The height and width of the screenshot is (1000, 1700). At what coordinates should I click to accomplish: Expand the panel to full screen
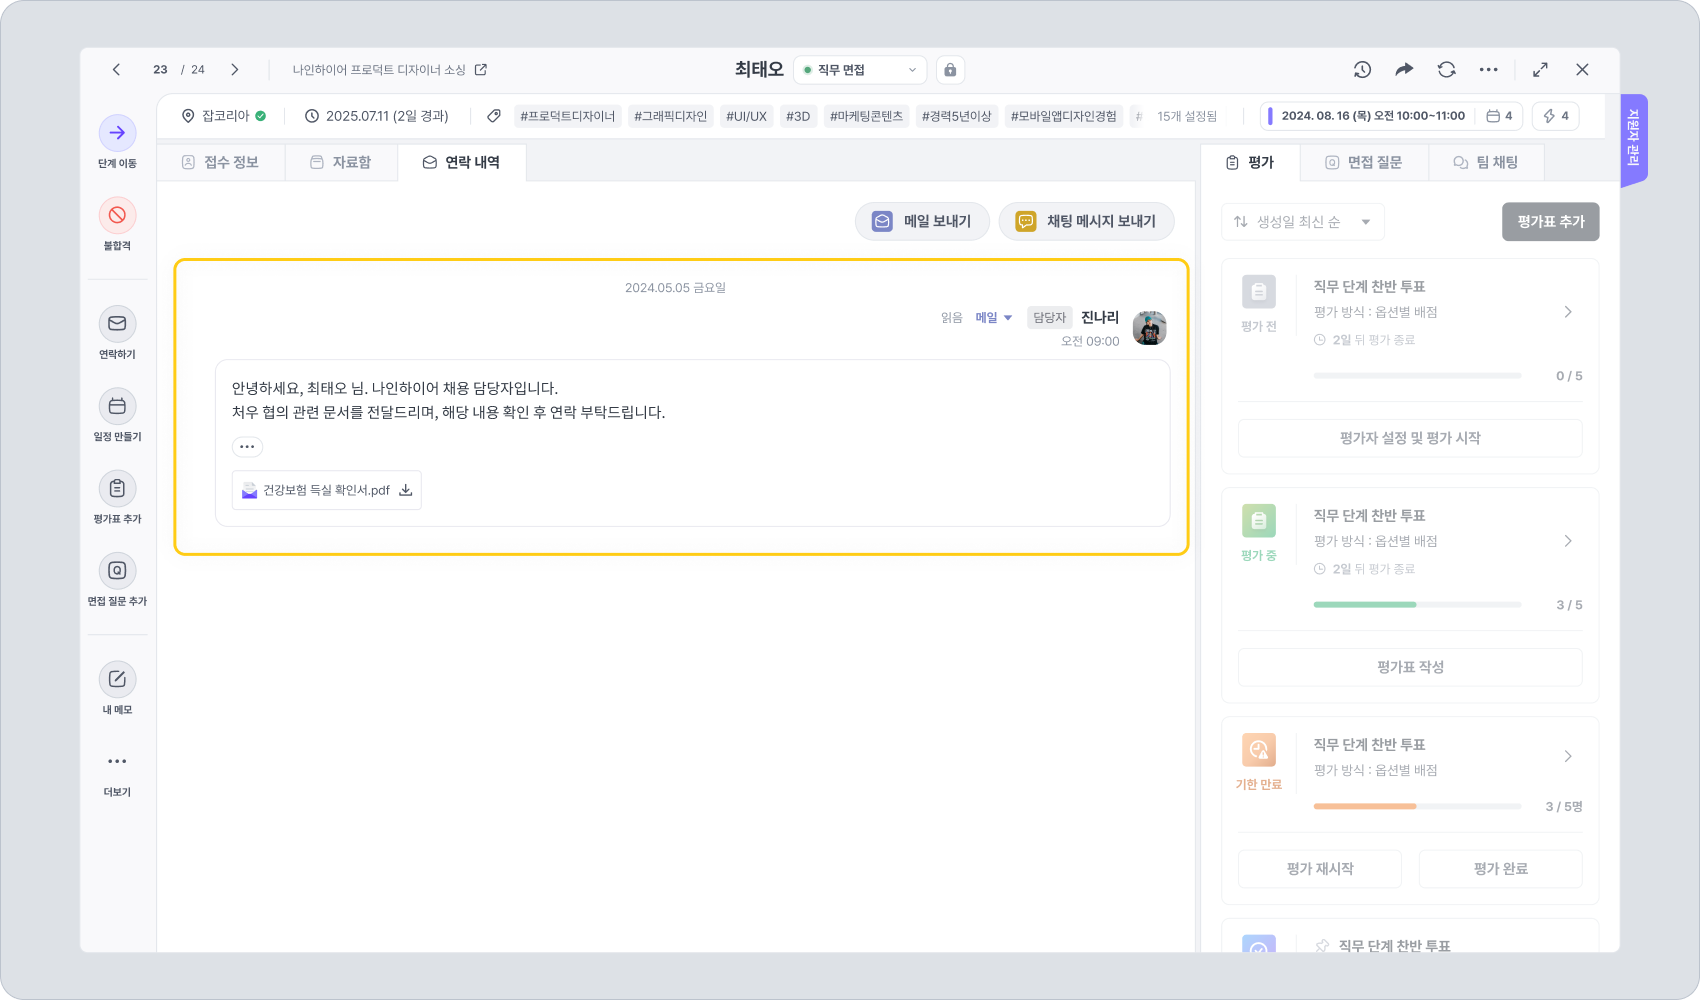pos(1540,70)
